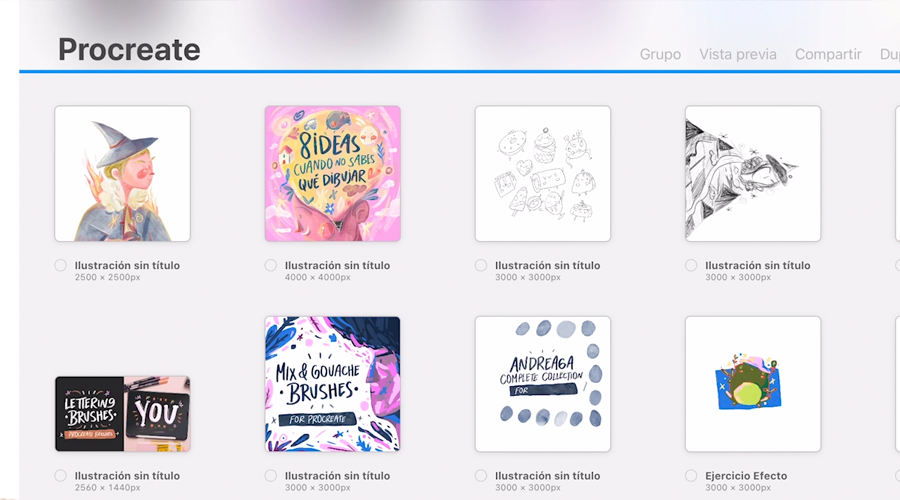Tap Compartir in the top menu
The height and width of the screenshot is (500, 900).
click(828, 54)
